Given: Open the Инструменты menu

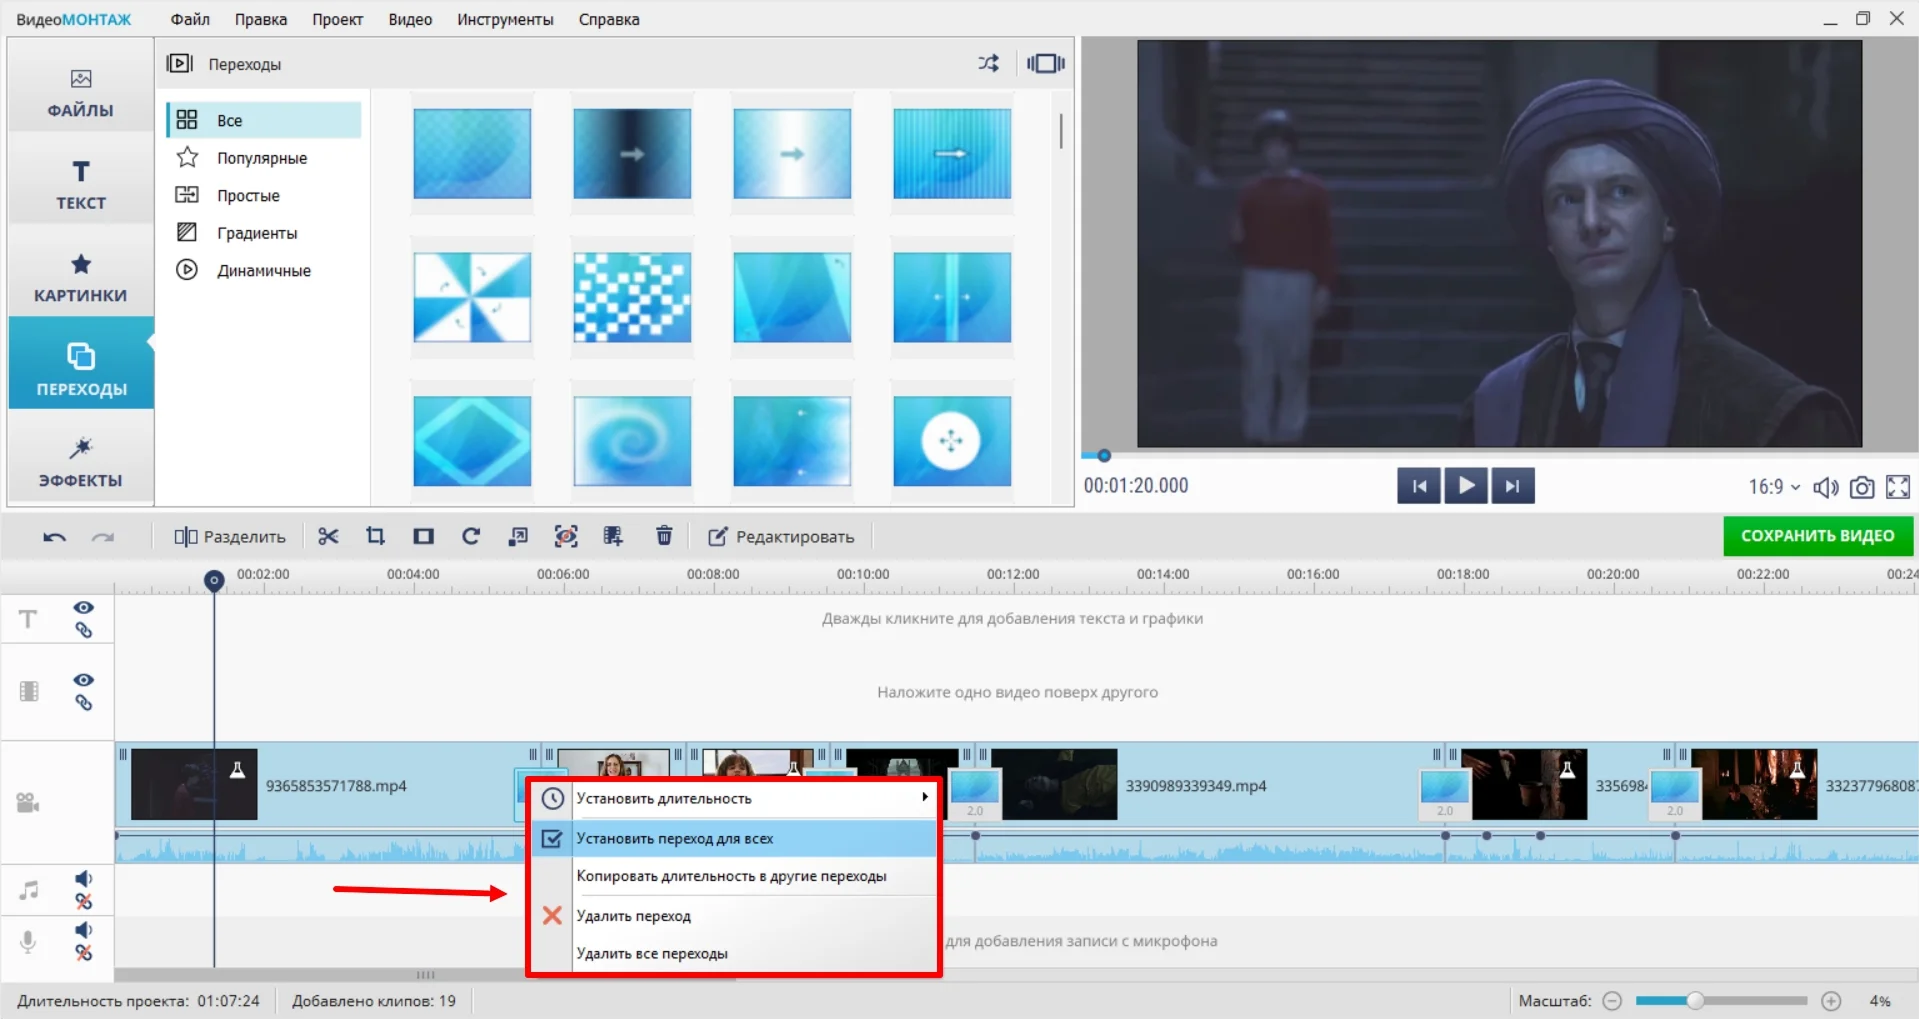Looking at the screenshot, I should coord(505,19).
